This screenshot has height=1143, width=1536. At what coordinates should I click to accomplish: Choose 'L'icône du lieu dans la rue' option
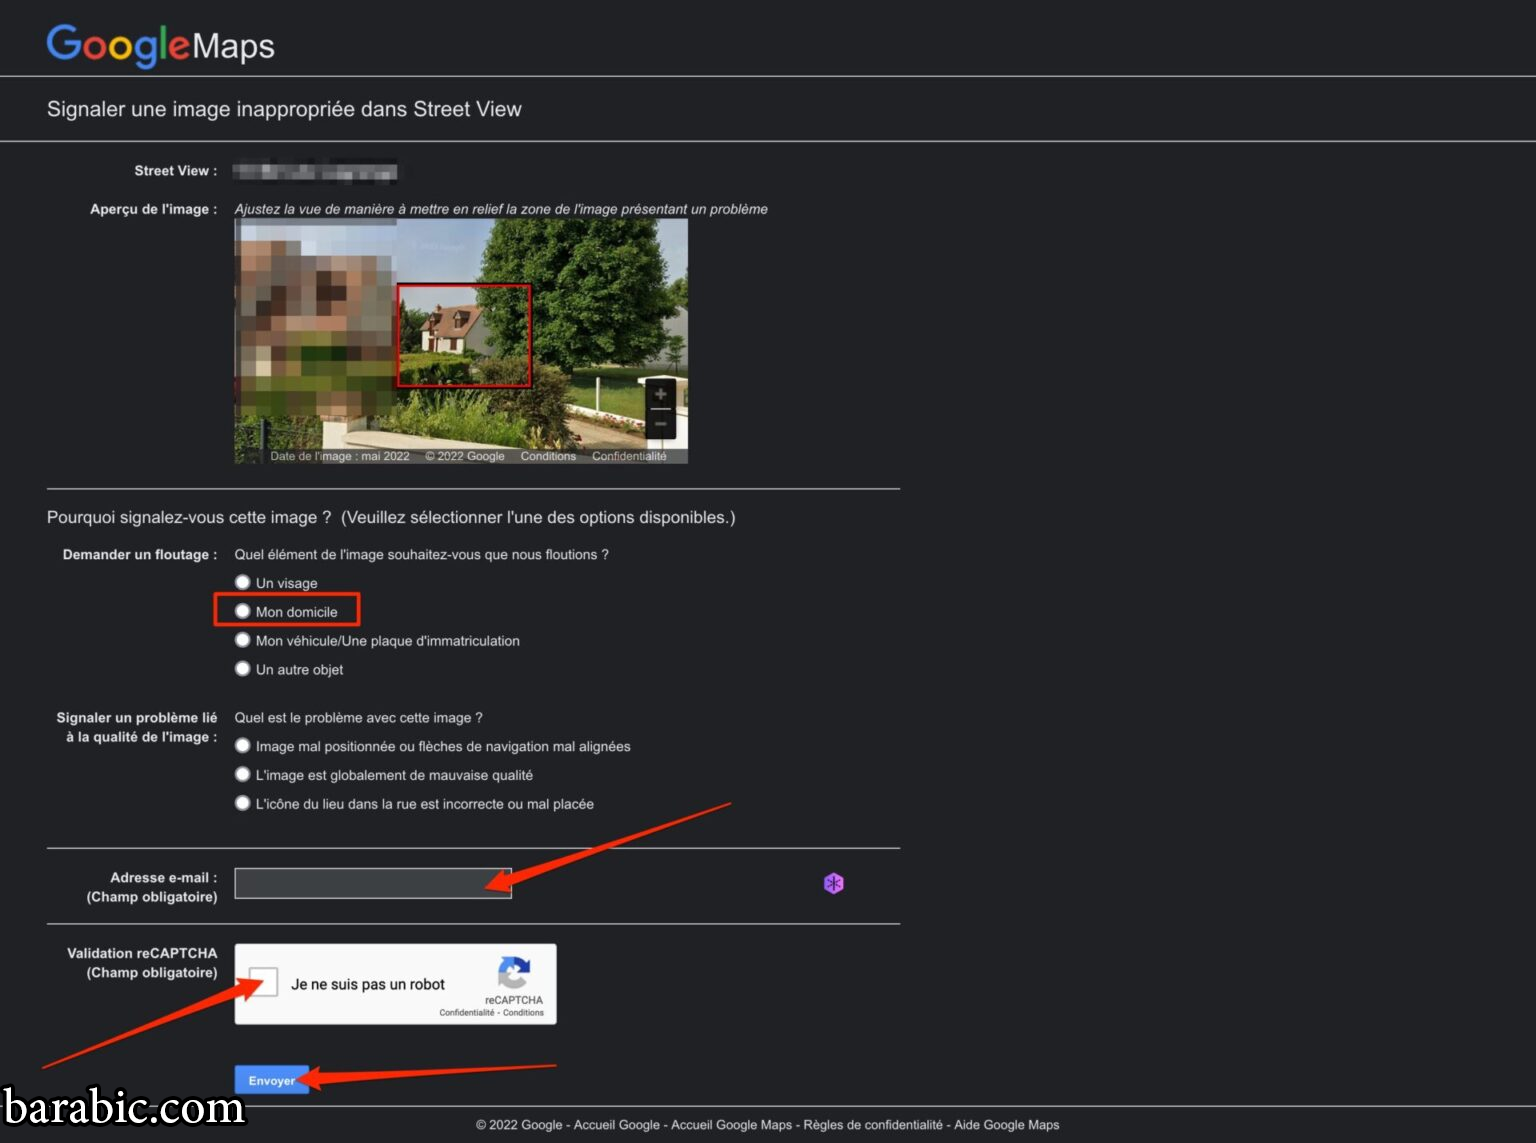(x=242, y=803)
